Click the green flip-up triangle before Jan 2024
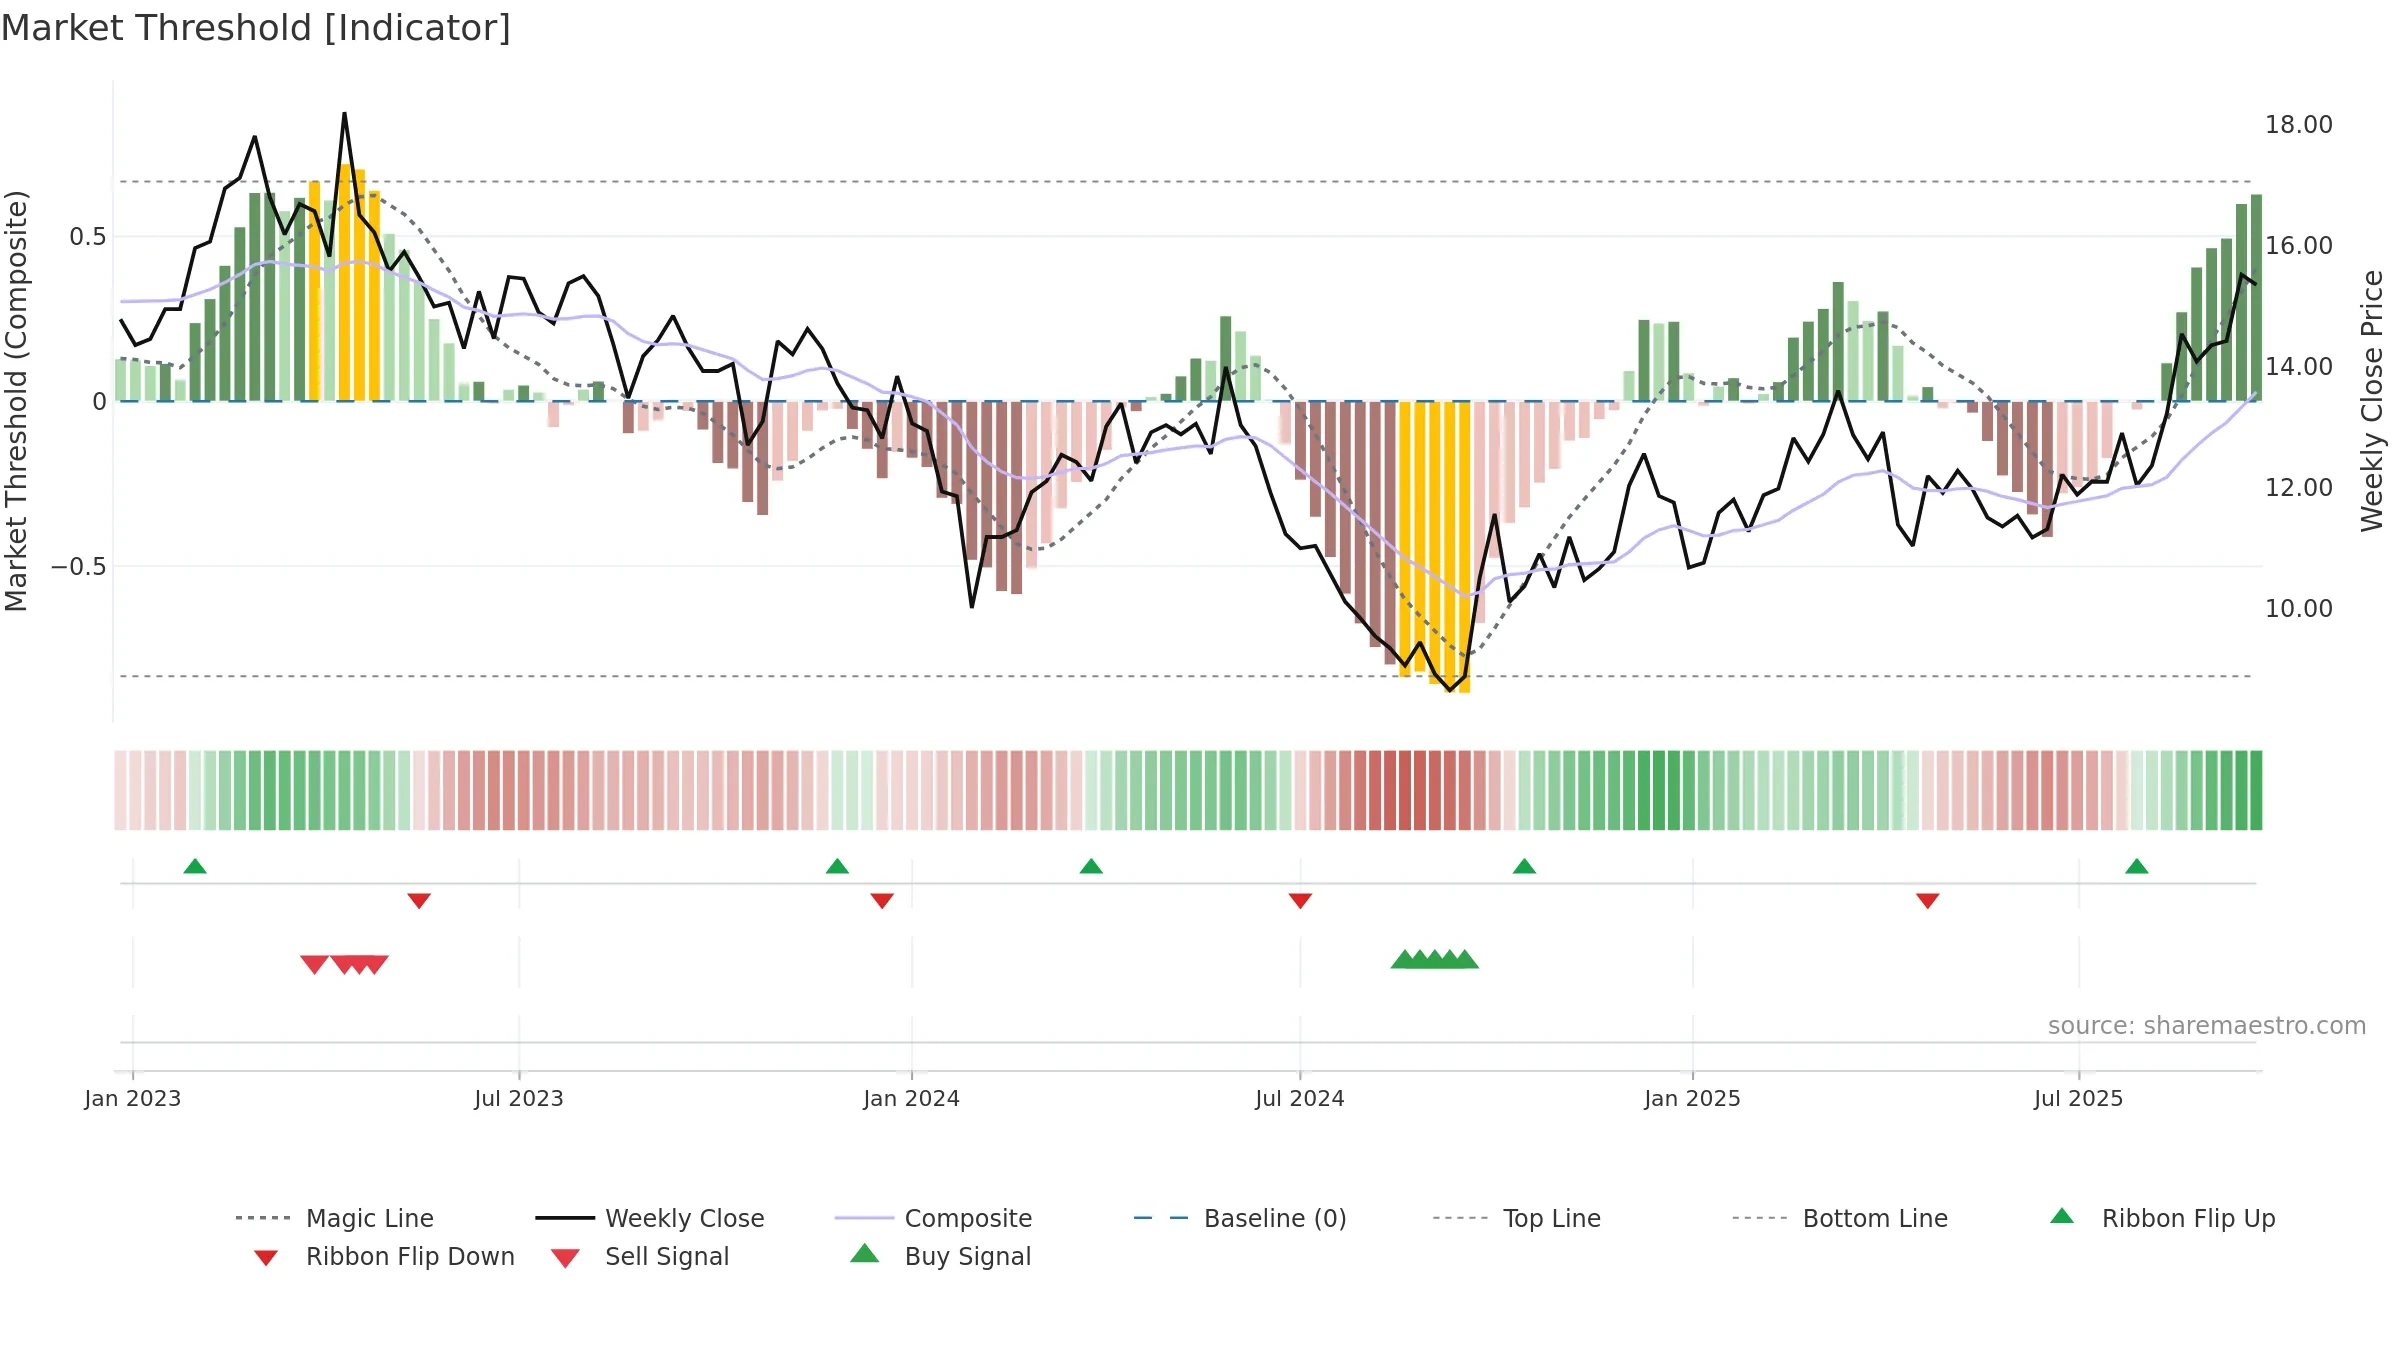 pos(837,866)
